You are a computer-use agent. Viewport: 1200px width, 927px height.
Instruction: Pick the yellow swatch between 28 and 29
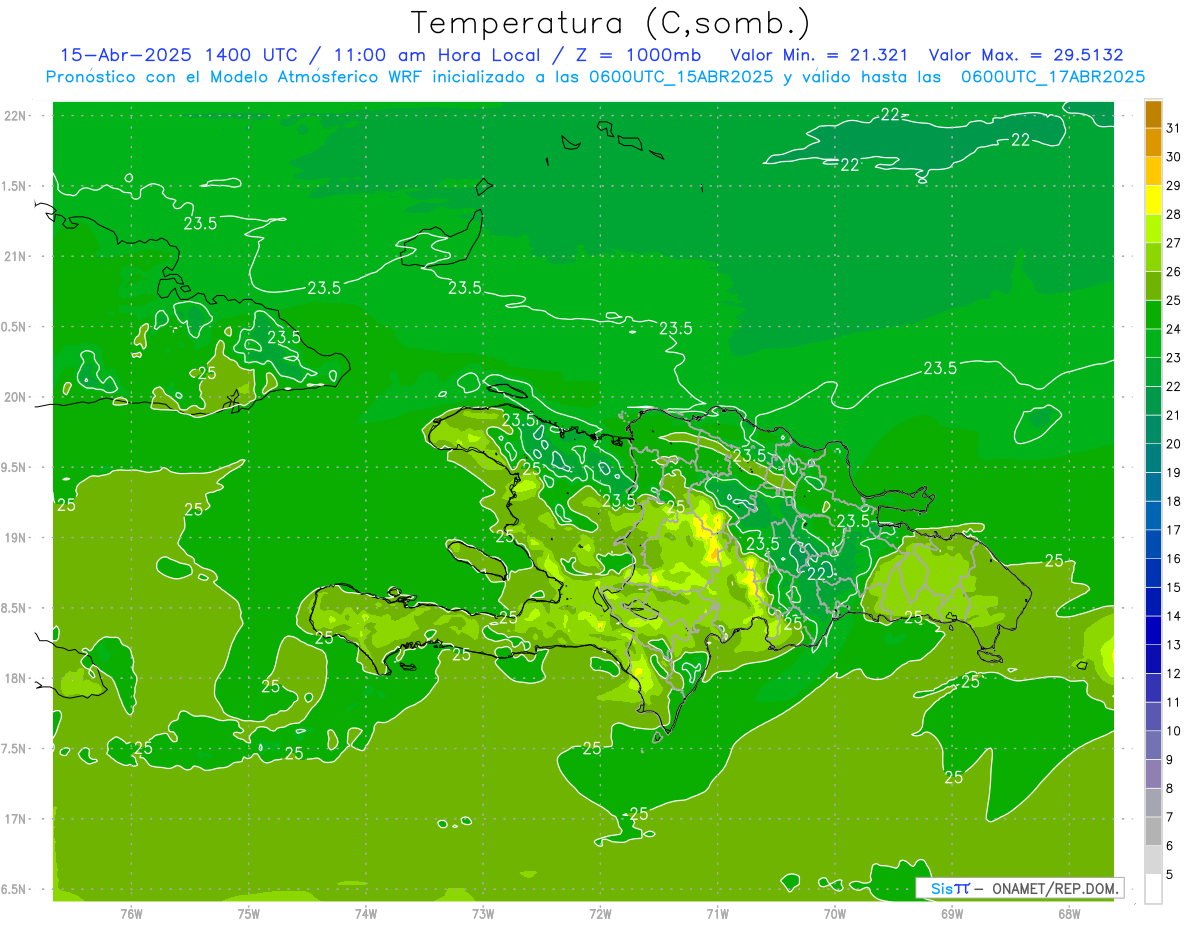(1153, 200)
